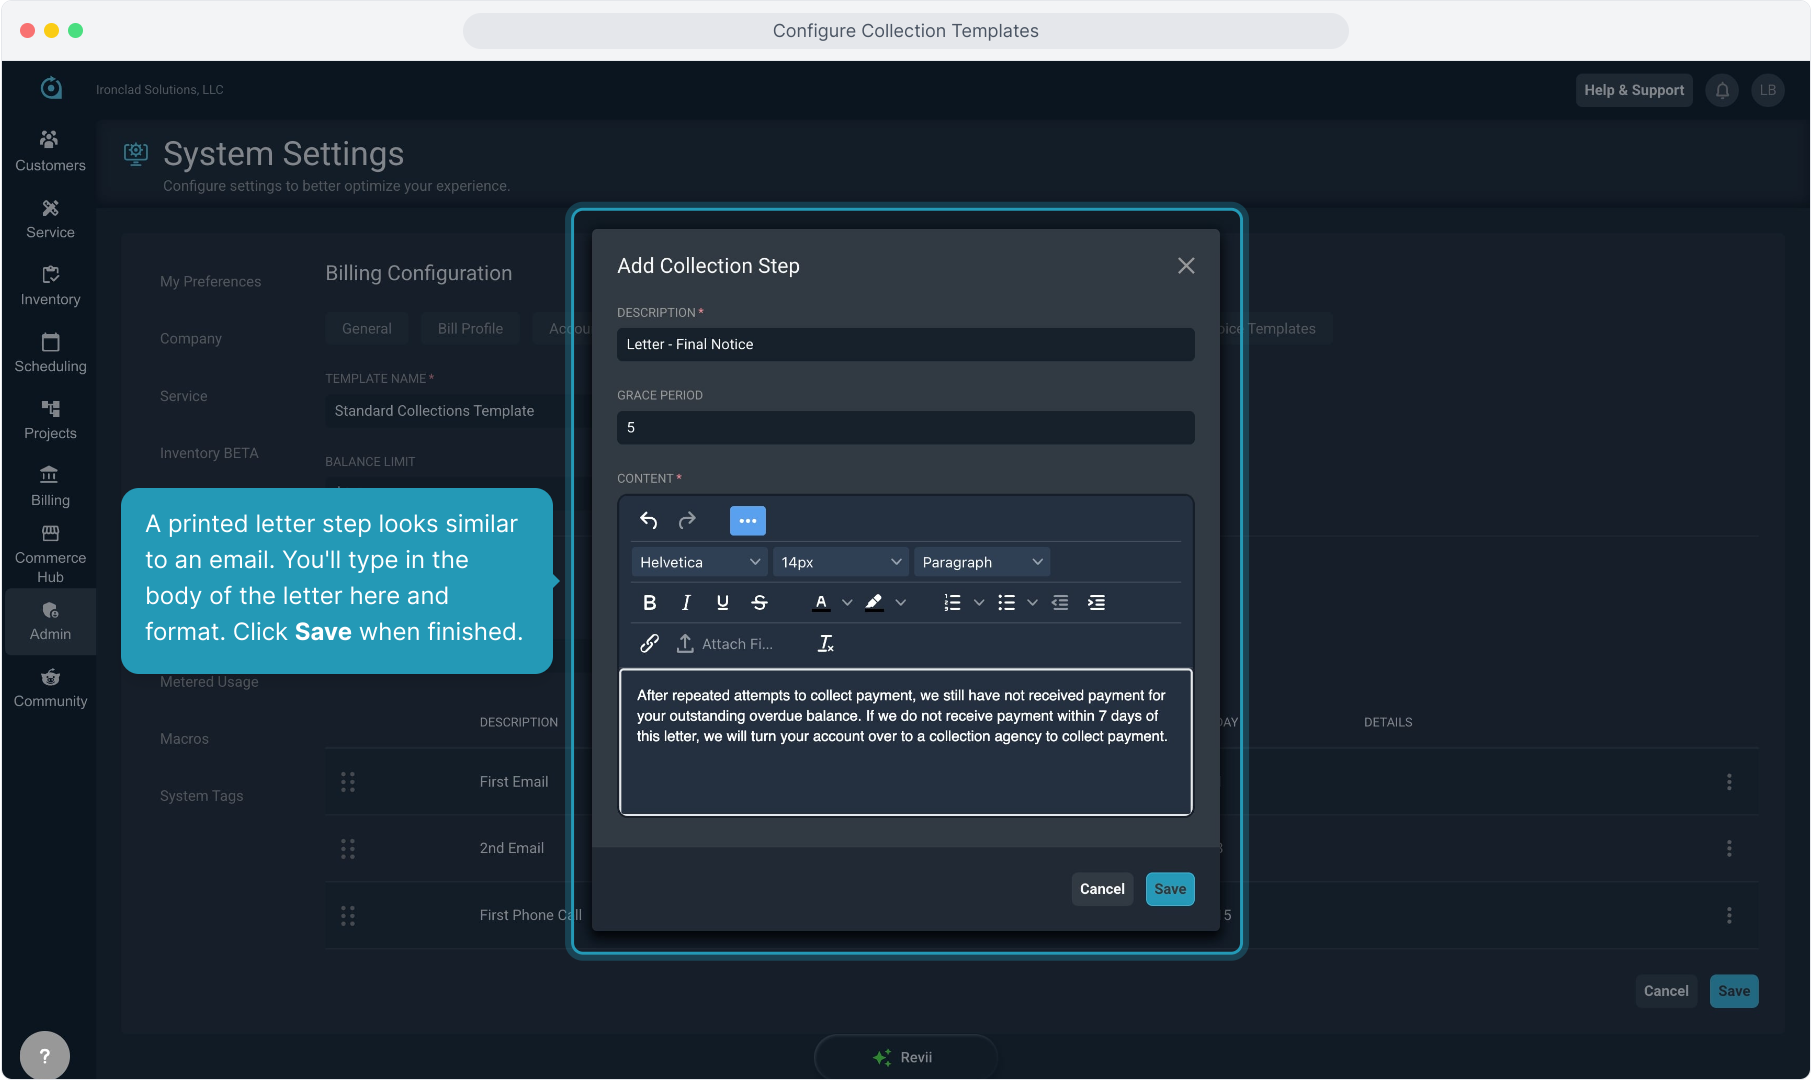Image resolution: width=1812 pixels, height=1080 pixels.
Task: Toggle italic formatting
Action: tap(686, 602)
